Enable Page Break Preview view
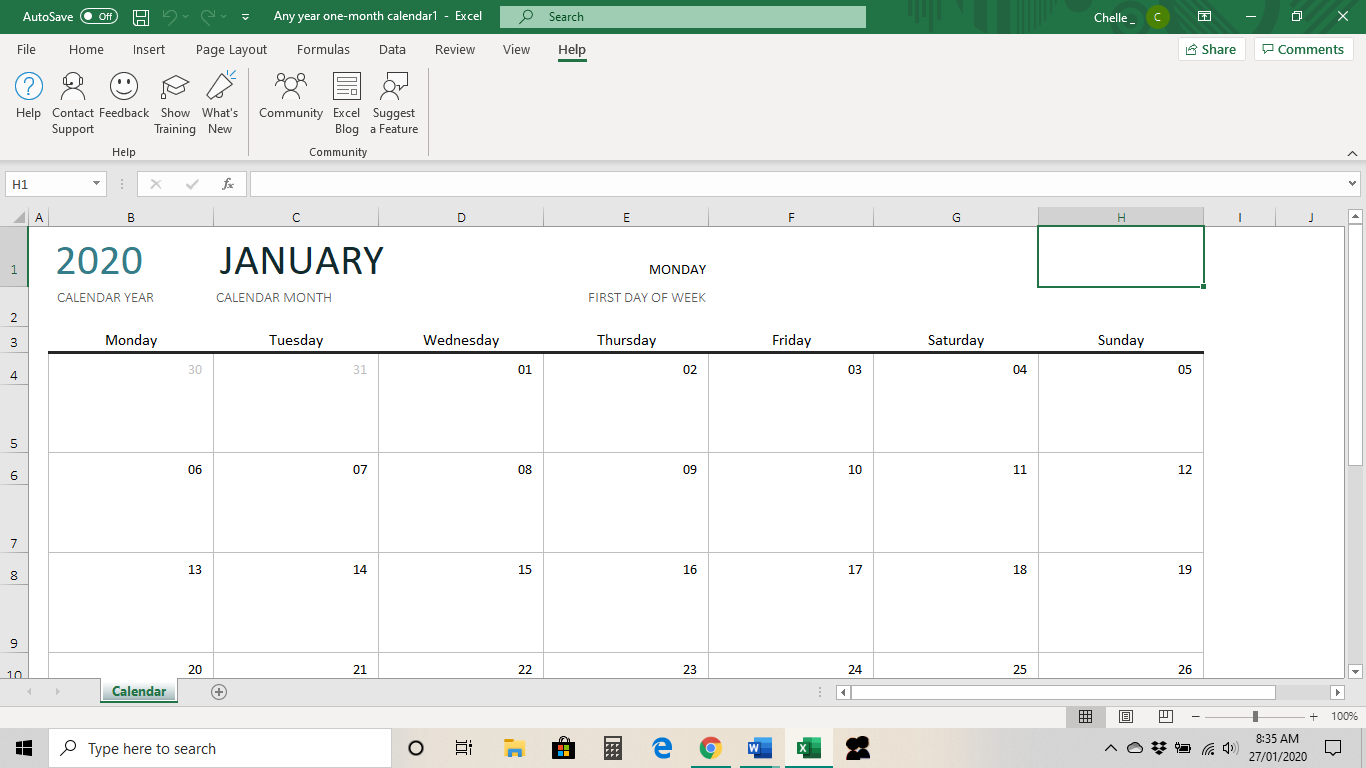The height and width of the screenshot is (768, 1366). click(x=1165, y=716)
